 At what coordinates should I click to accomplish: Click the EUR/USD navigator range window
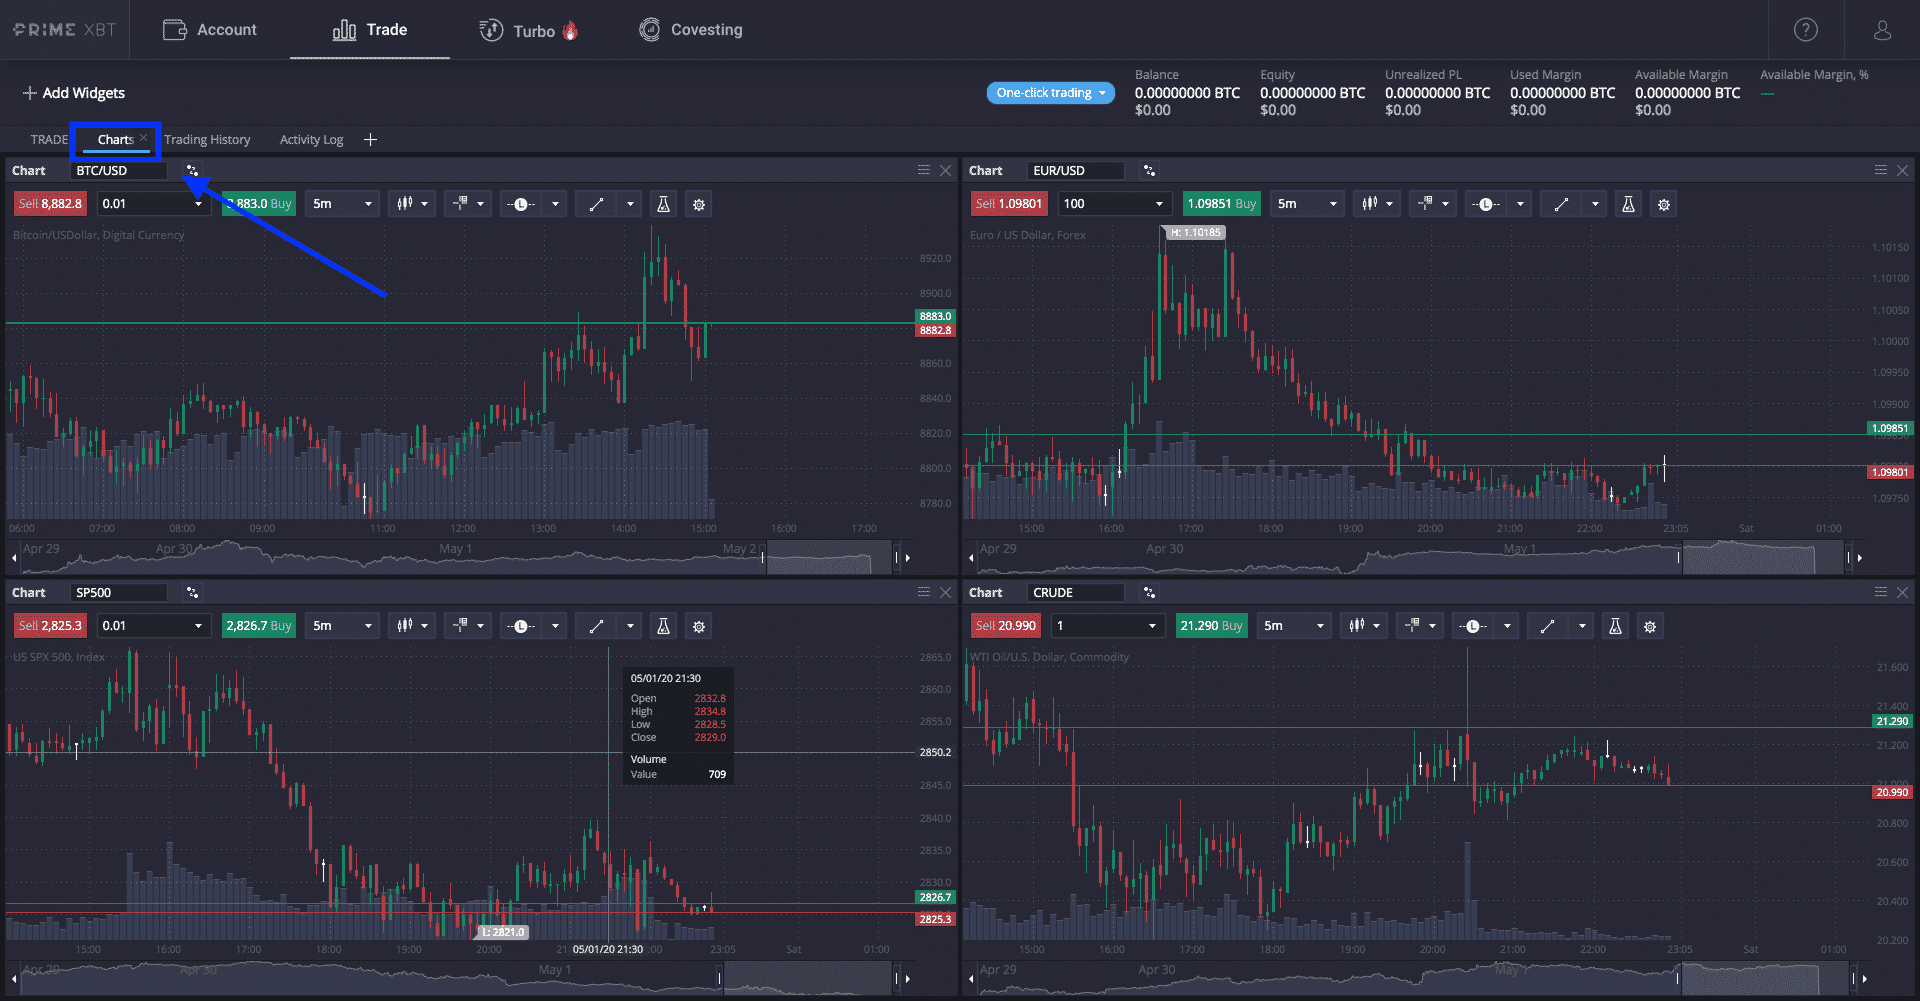click(x=1764, y=558)
